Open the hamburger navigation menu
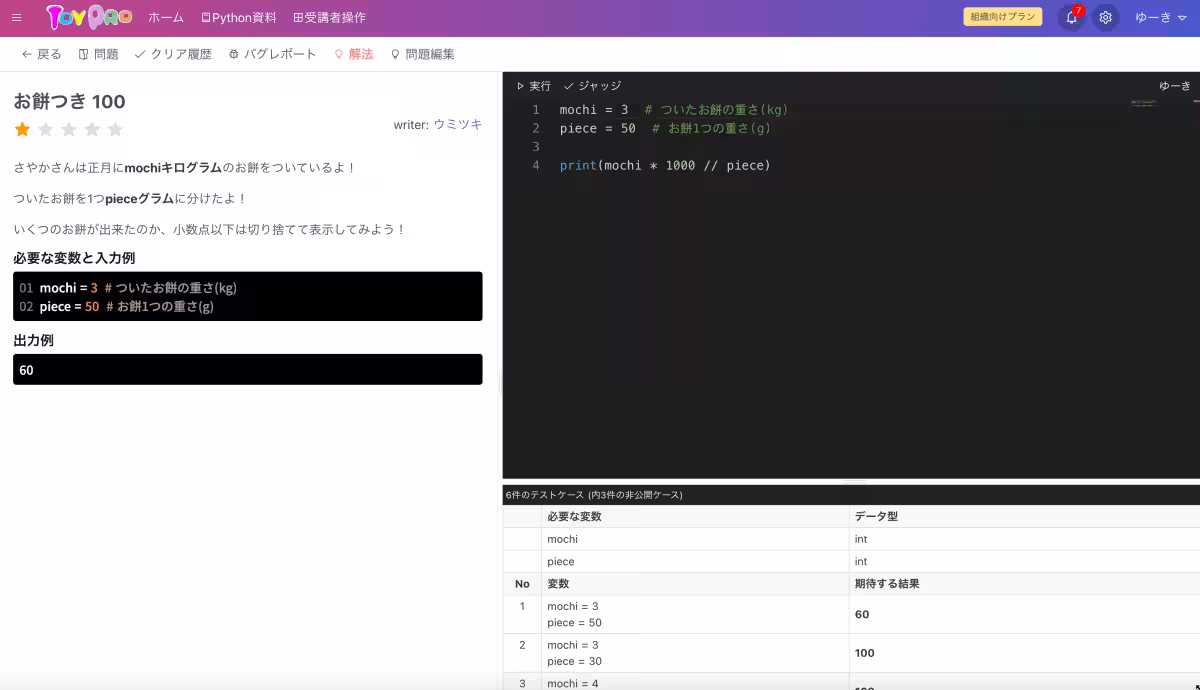The width and height of the screenshot is (1200, 690). 16,17
